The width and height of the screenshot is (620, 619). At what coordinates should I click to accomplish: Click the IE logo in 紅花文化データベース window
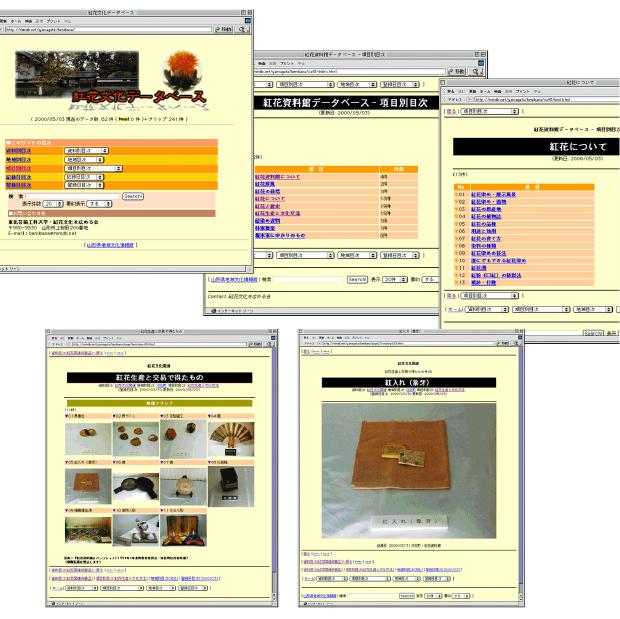click(x=248, y=21)
